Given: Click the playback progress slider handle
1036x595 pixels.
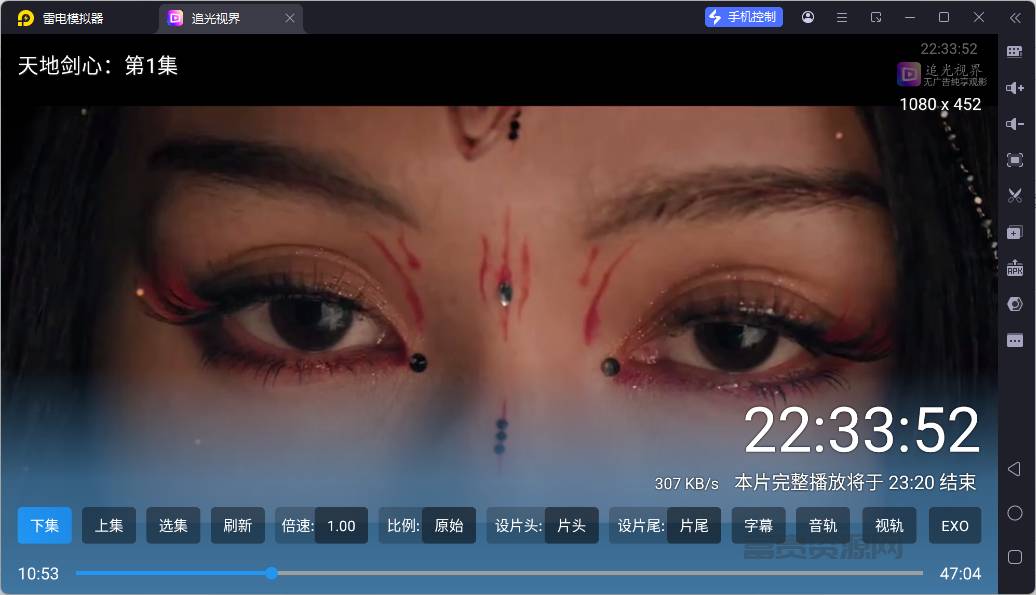Looking at the screenshot, I should point(272,573).
